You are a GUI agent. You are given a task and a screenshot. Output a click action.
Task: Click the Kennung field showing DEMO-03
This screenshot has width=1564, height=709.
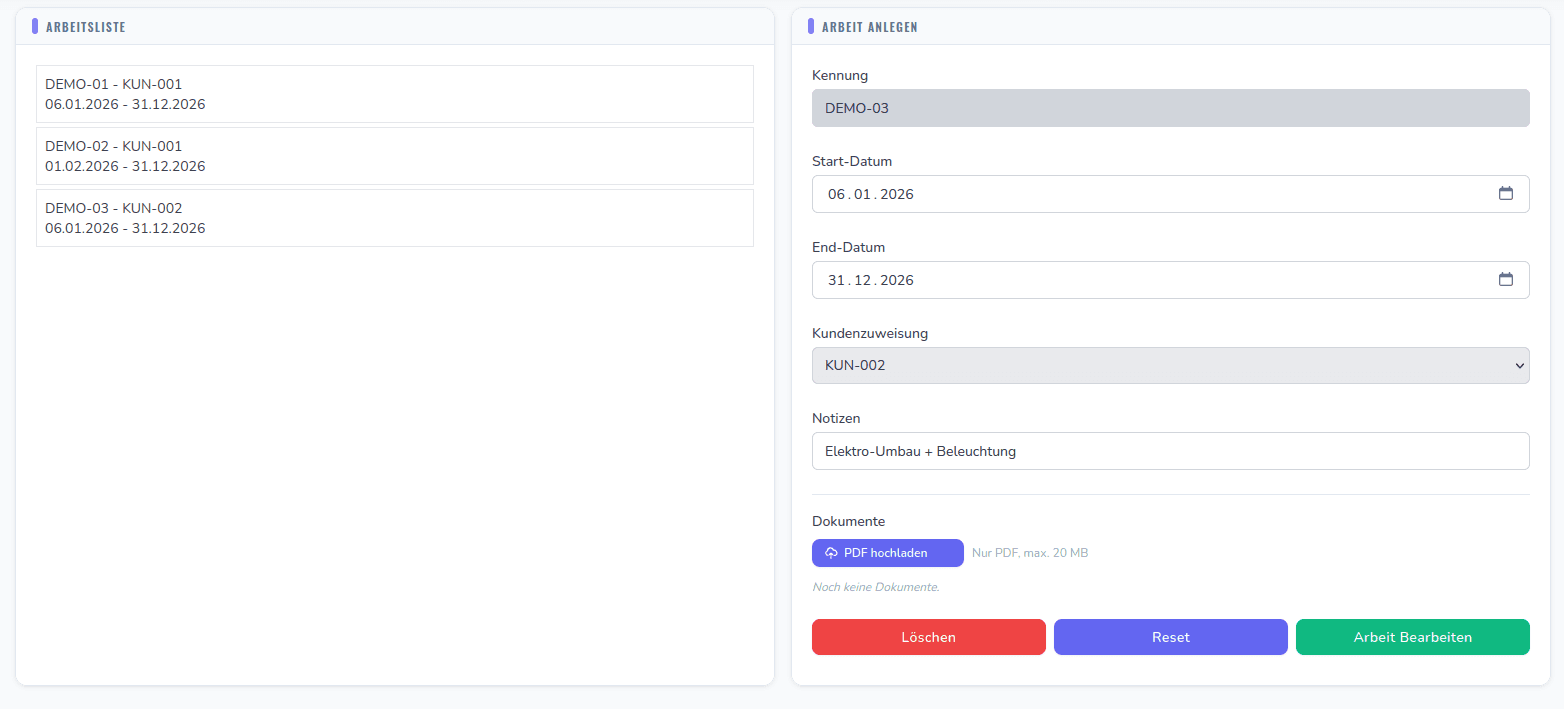1170,107
